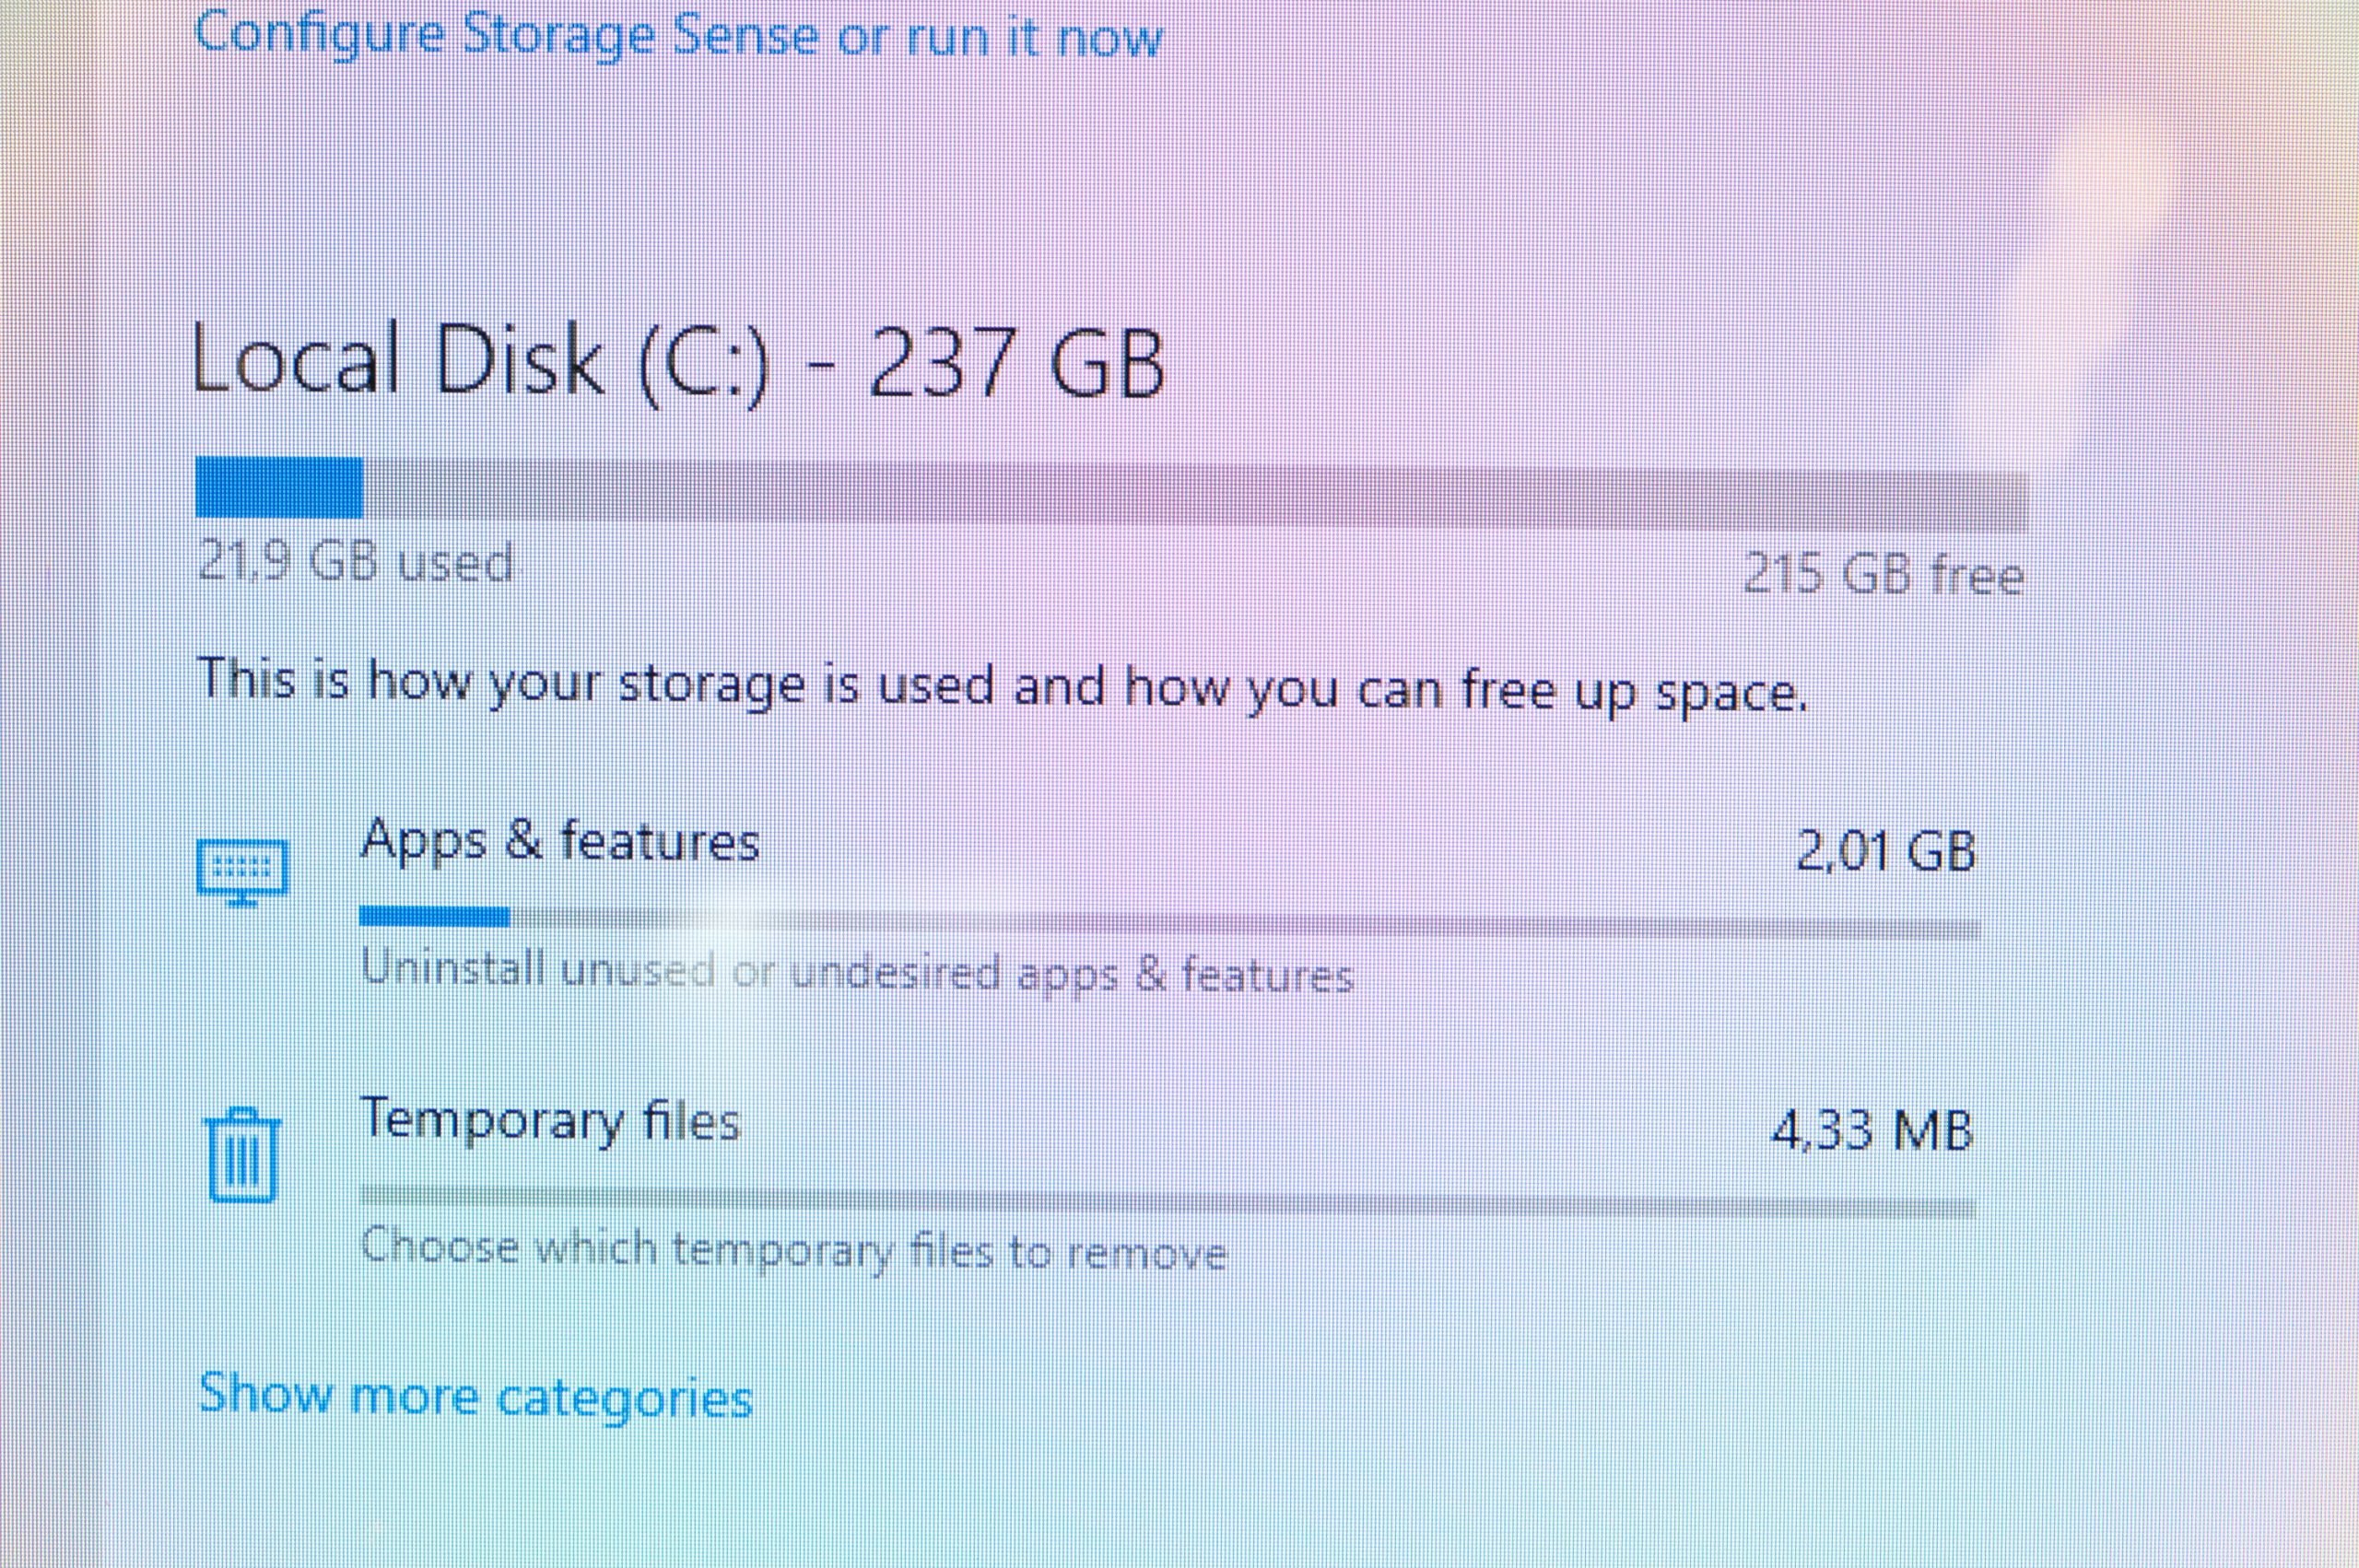Click Choose which temporary files to remove
2359x1568 pixels.
click(793, 1250)
